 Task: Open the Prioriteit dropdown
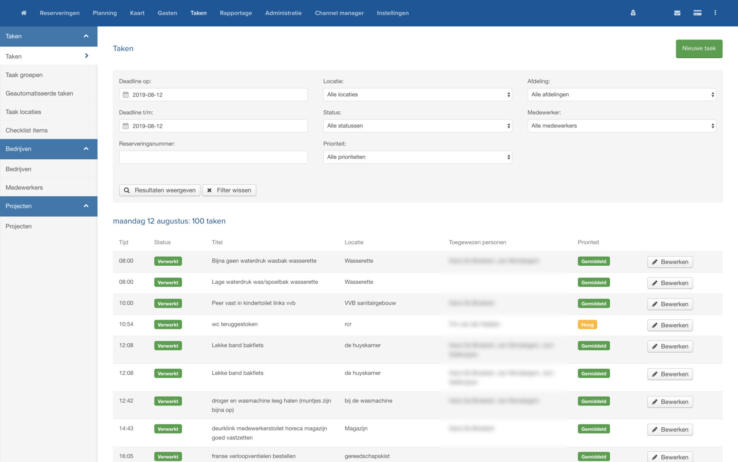417,157
